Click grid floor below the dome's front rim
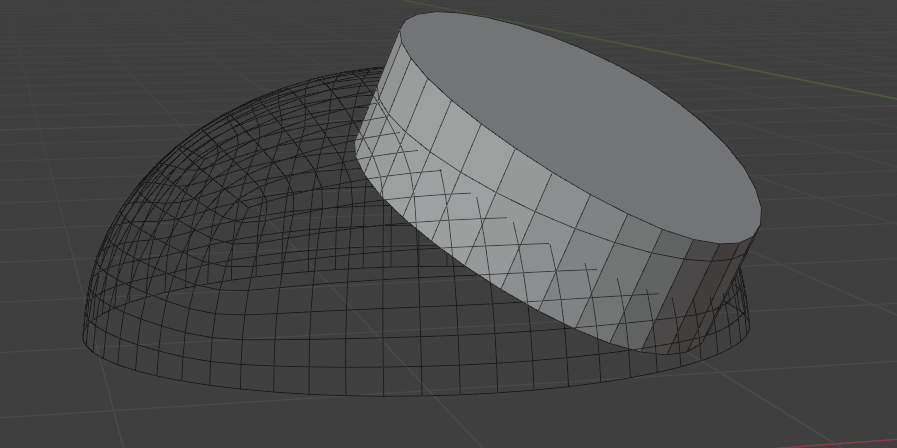Image resolution: width=897 pixels, height=448 pixels. [400, 425]
